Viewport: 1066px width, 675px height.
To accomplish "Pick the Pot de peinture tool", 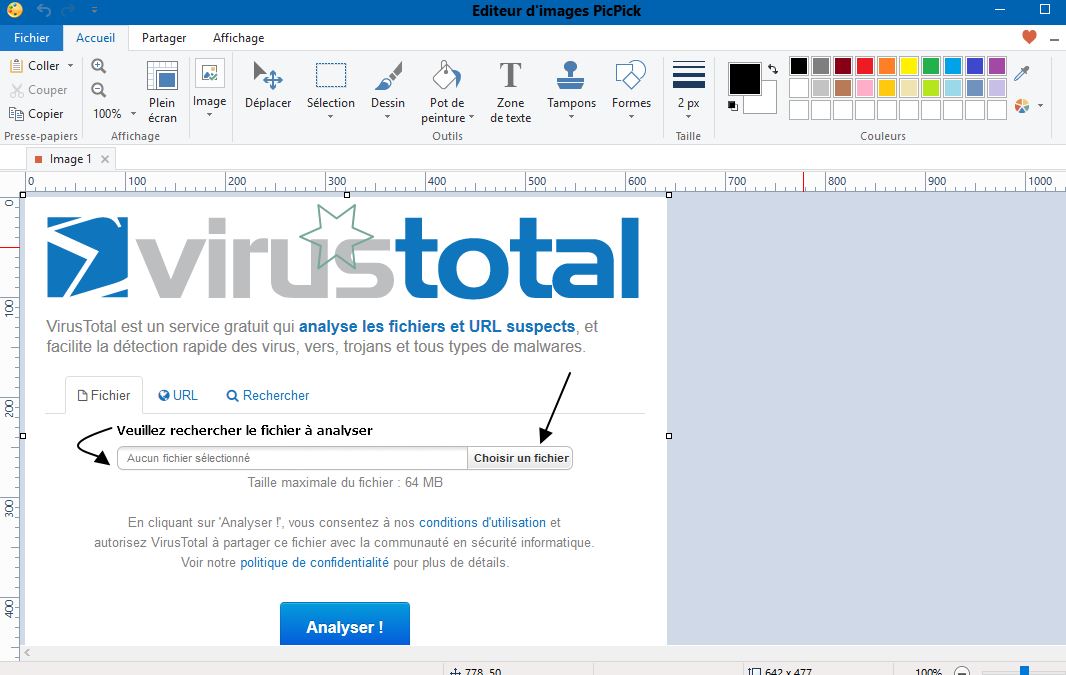I will (x=447, y=92).
